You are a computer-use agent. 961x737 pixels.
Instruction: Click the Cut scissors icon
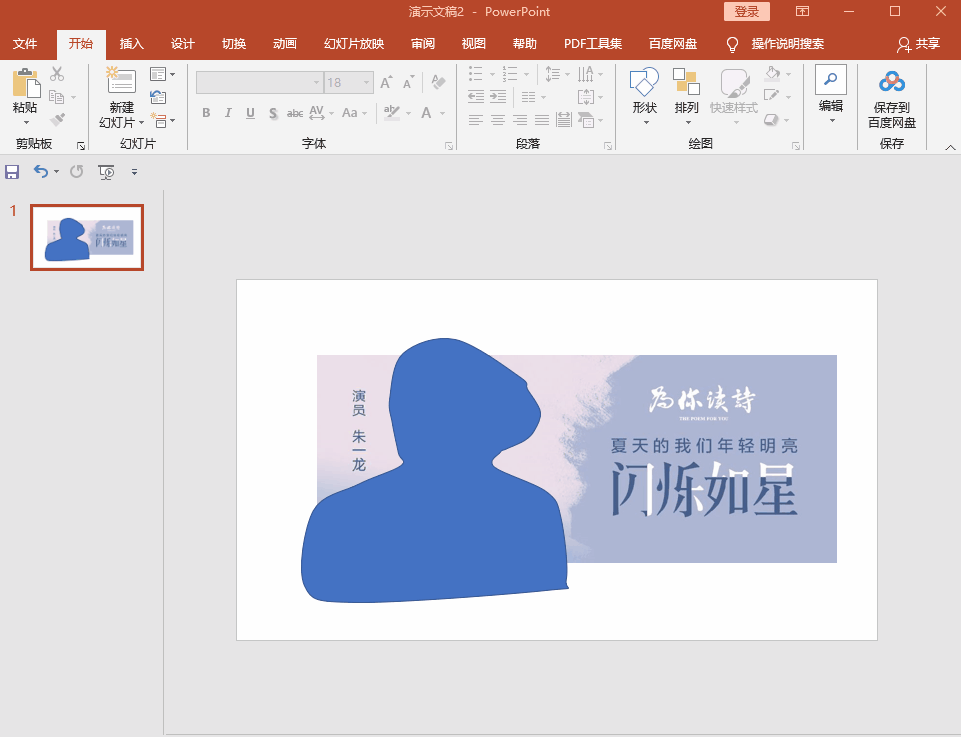click(57, 74)
